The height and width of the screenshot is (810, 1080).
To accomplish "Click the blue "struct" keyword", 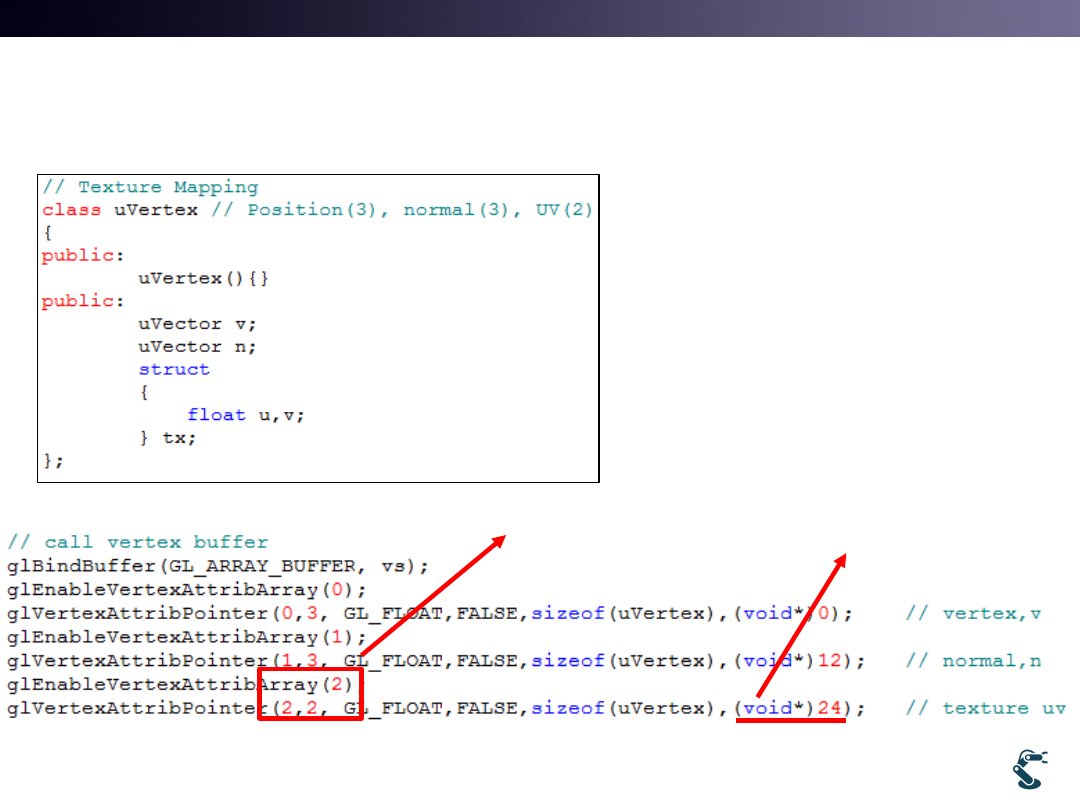I will (x=174, y=369).
